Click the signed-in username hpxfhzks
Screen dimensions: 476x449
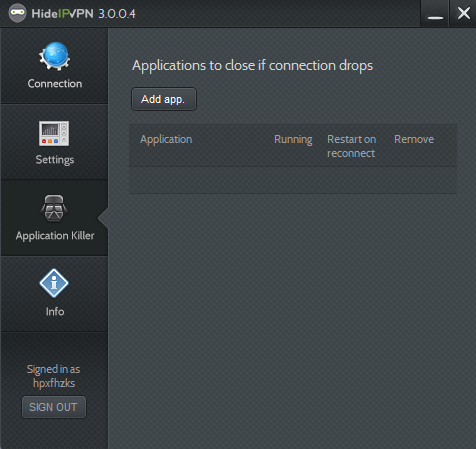tap(54, 383)
